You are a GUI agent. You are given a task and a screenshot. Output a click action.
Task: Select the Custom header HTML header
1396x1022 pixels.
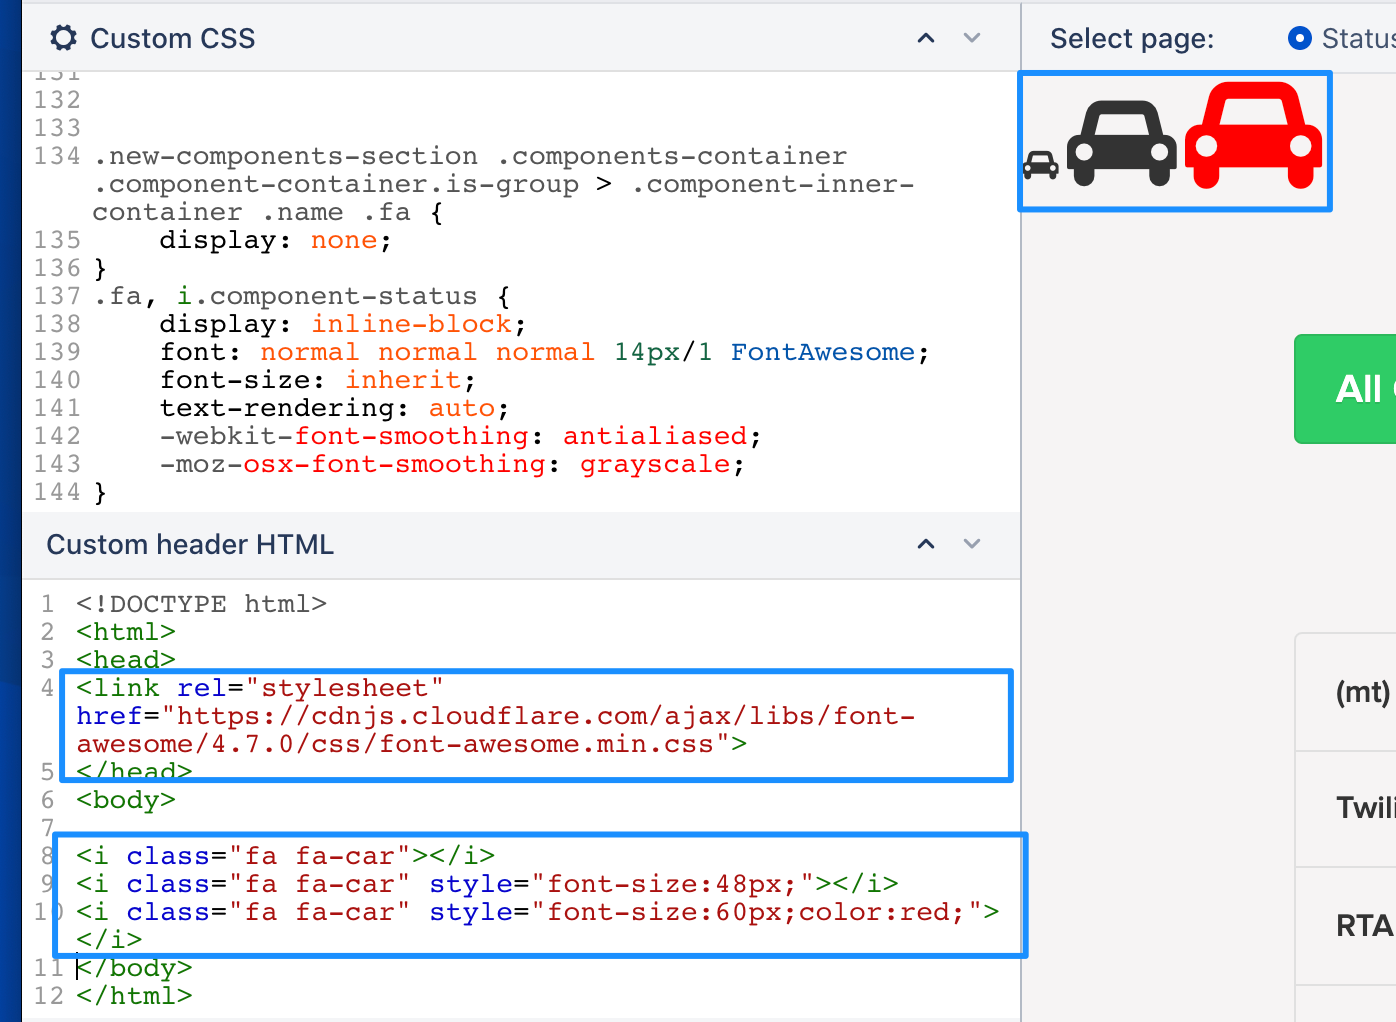[x=189, y=544]
